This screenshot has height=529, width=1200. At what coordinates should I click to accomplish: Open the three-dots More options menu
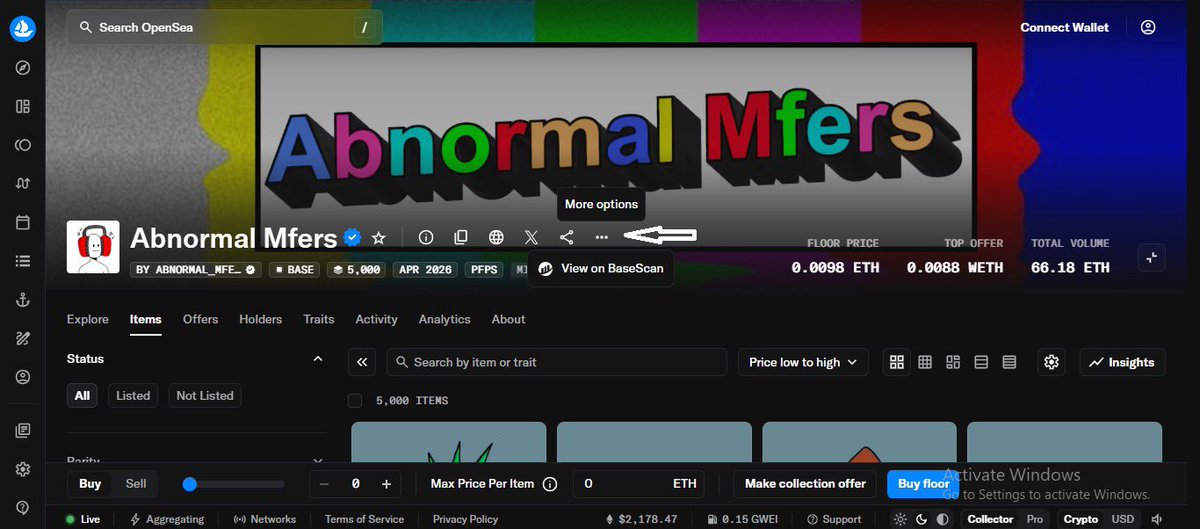(601, 238)
